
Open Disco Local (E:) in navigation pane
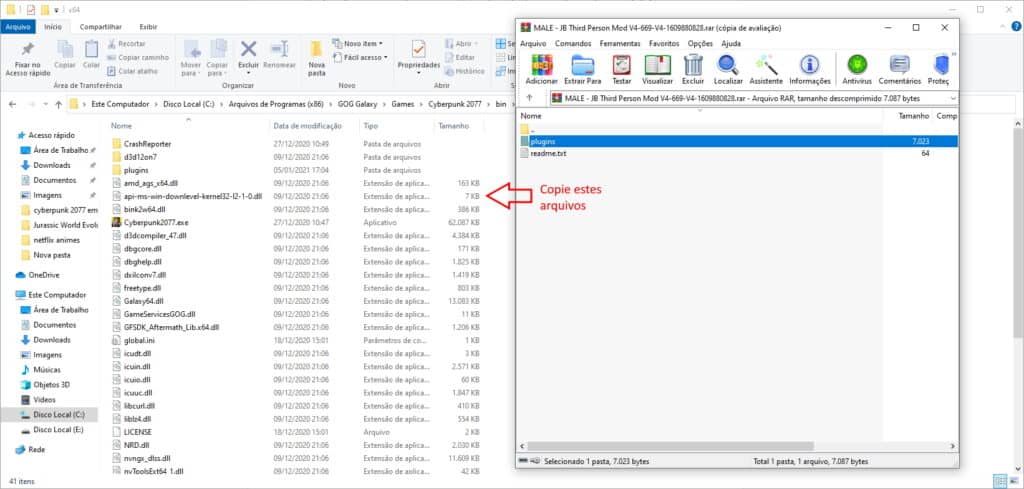58,430
